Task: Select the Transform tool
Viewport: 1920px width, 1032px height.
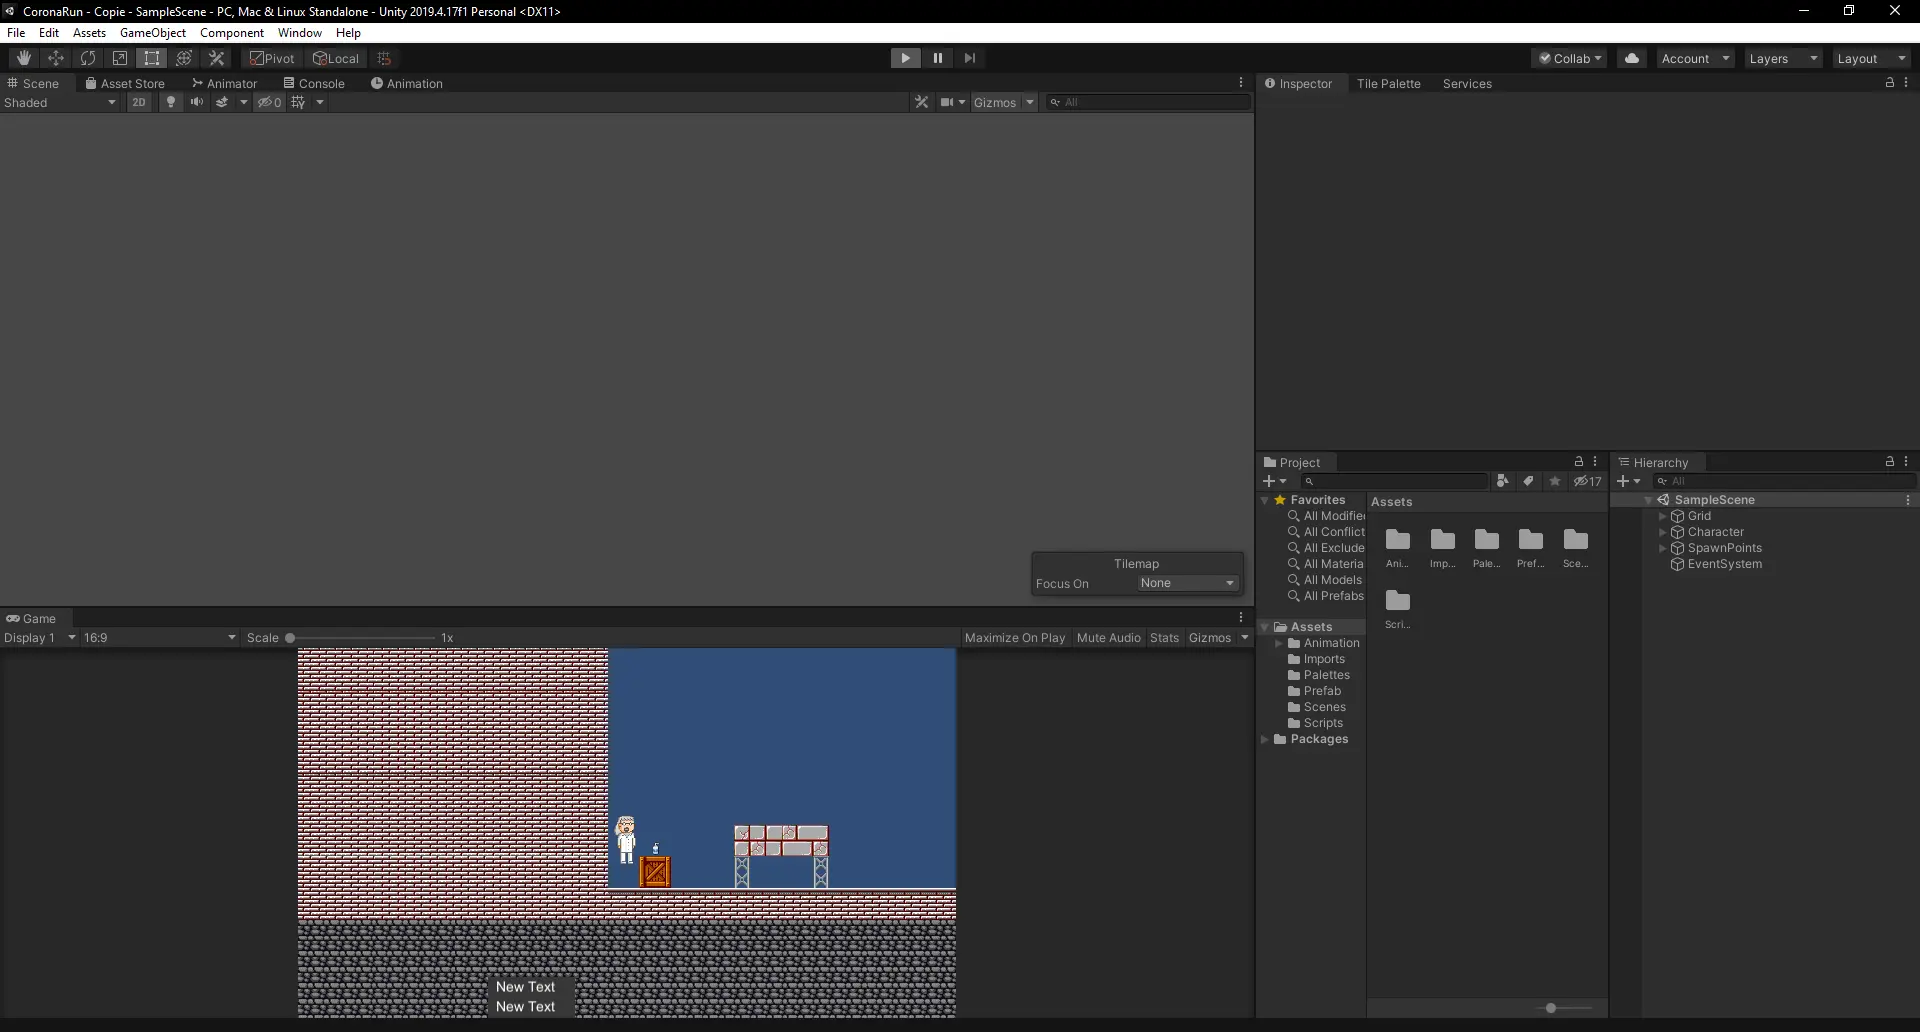Action: (x=184, y=58)
